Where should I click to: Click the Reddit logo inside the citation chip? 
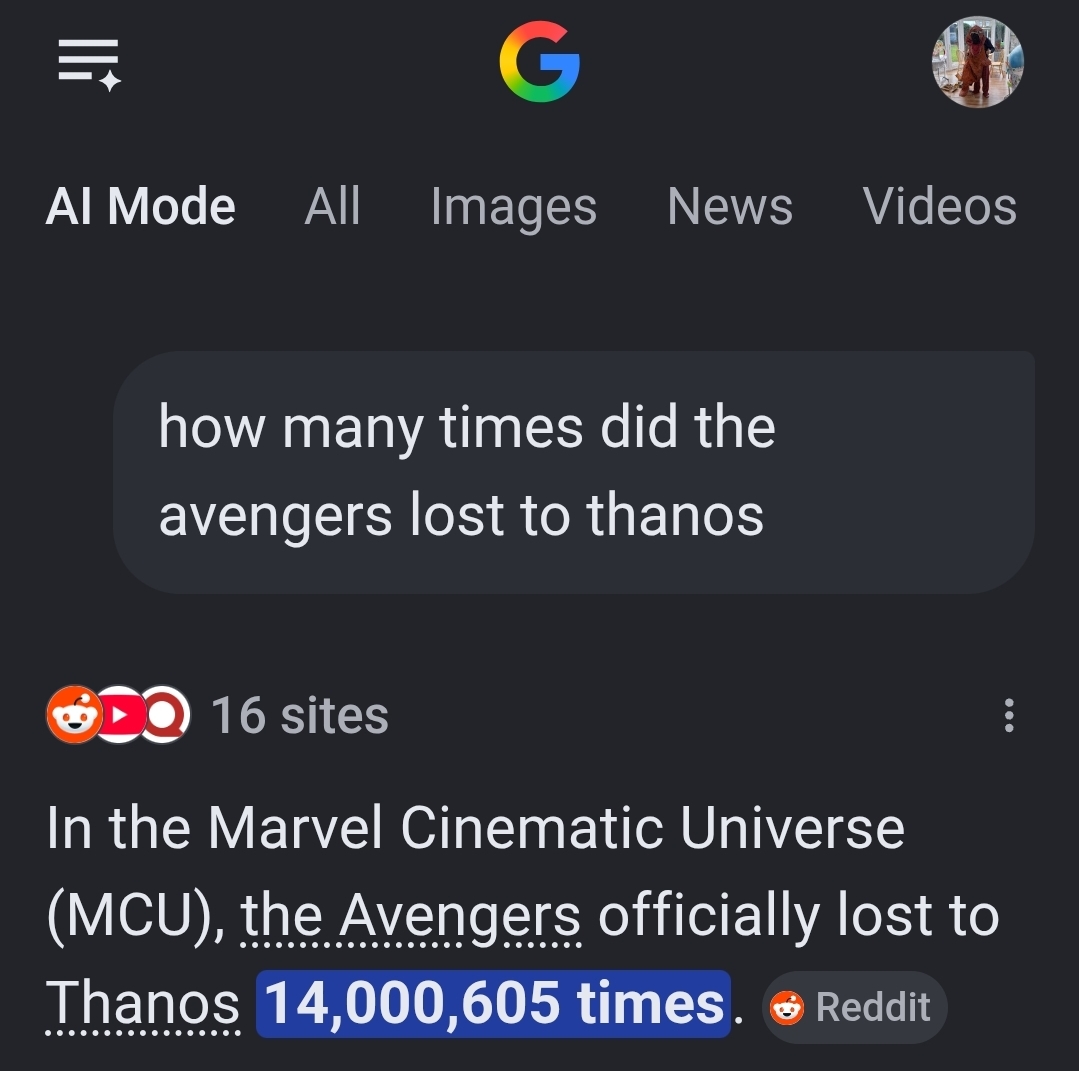[x=787, y=1008]
